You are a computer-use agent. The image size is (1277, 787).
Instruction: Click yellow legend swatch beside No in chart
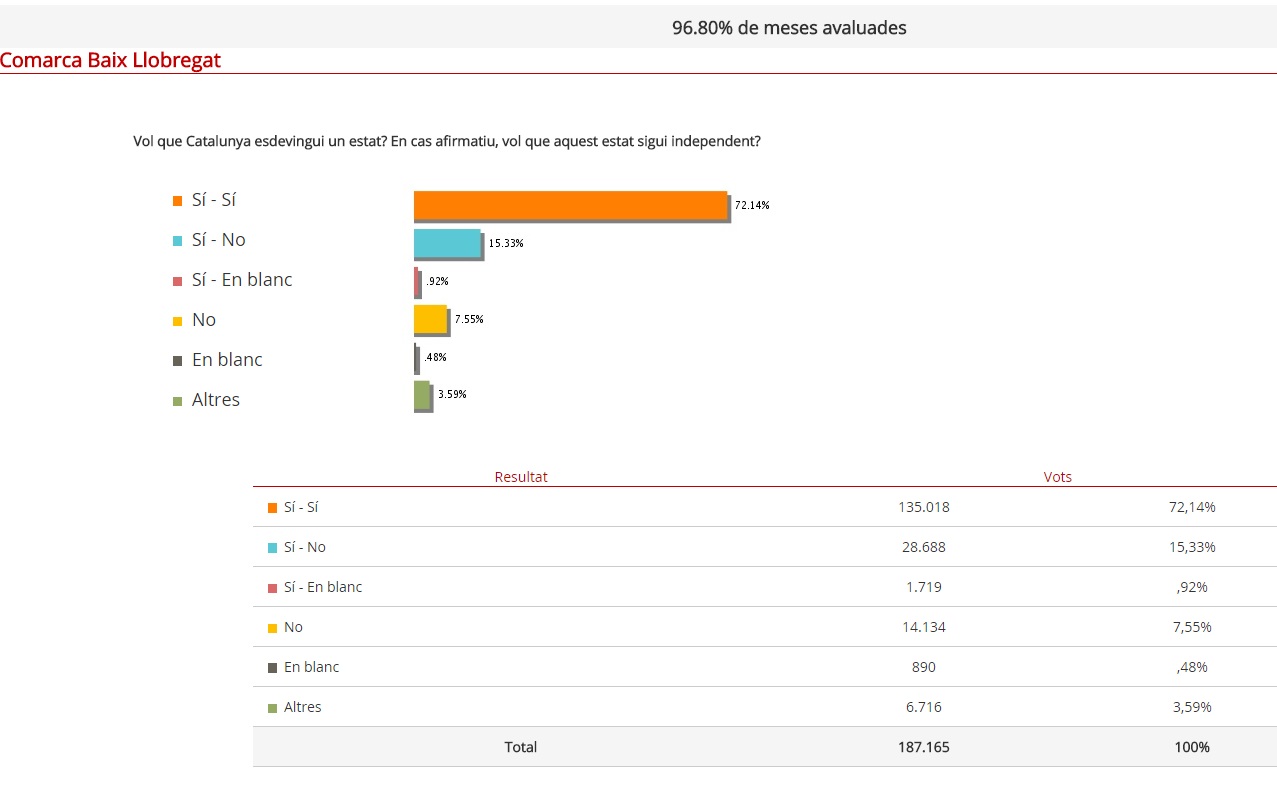(177, 321)
